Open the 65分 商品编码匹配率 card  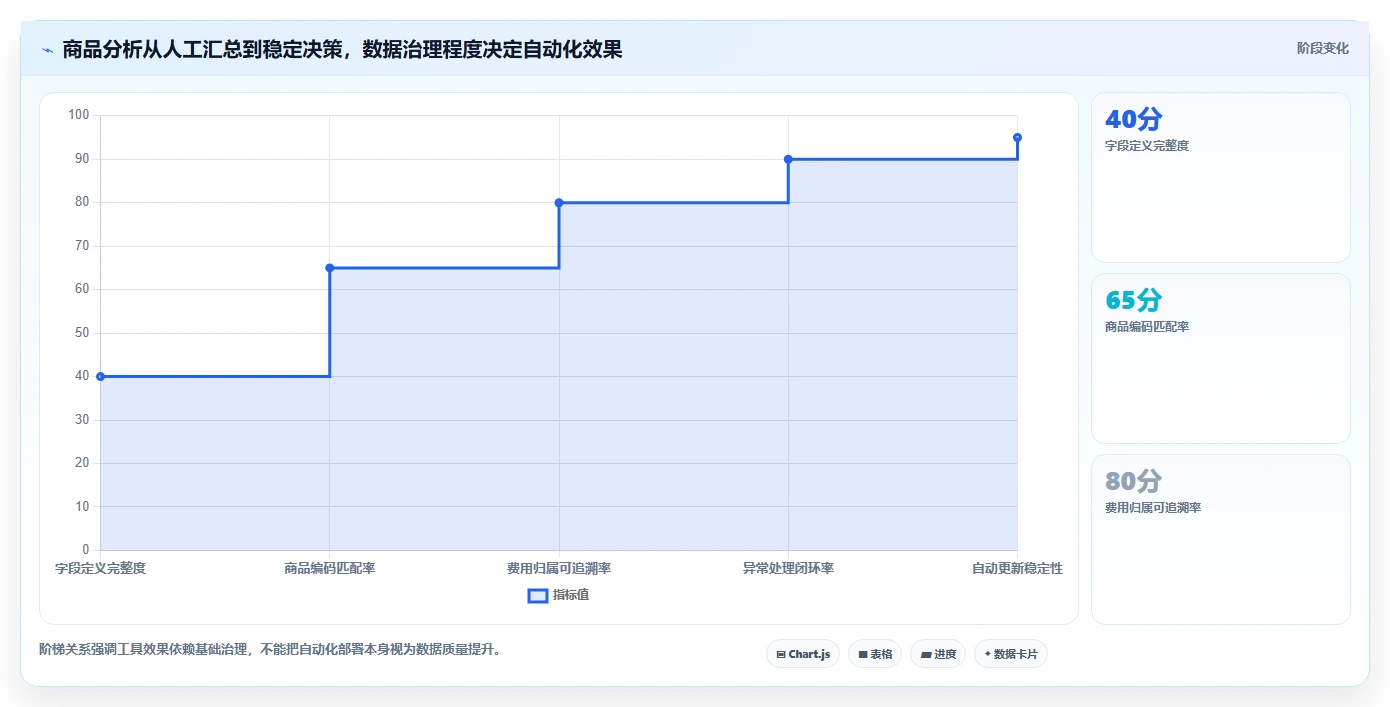[1220, 358]
